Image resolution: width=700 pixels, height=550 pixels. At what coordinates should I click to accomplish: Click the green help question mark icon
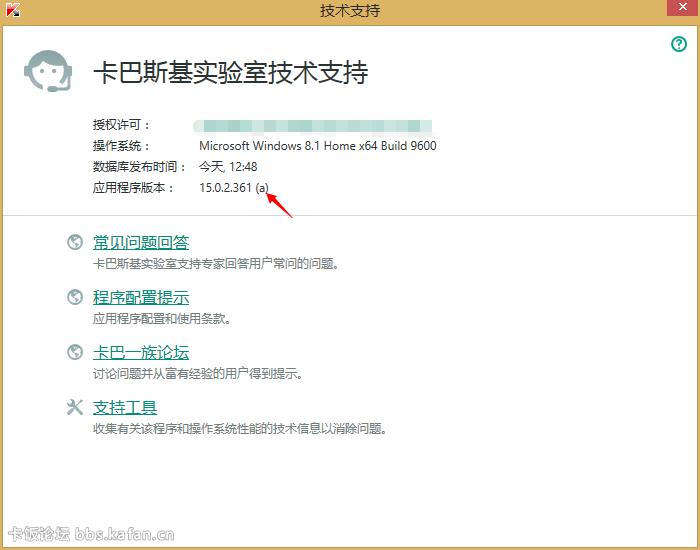click(x=679, y=44)
